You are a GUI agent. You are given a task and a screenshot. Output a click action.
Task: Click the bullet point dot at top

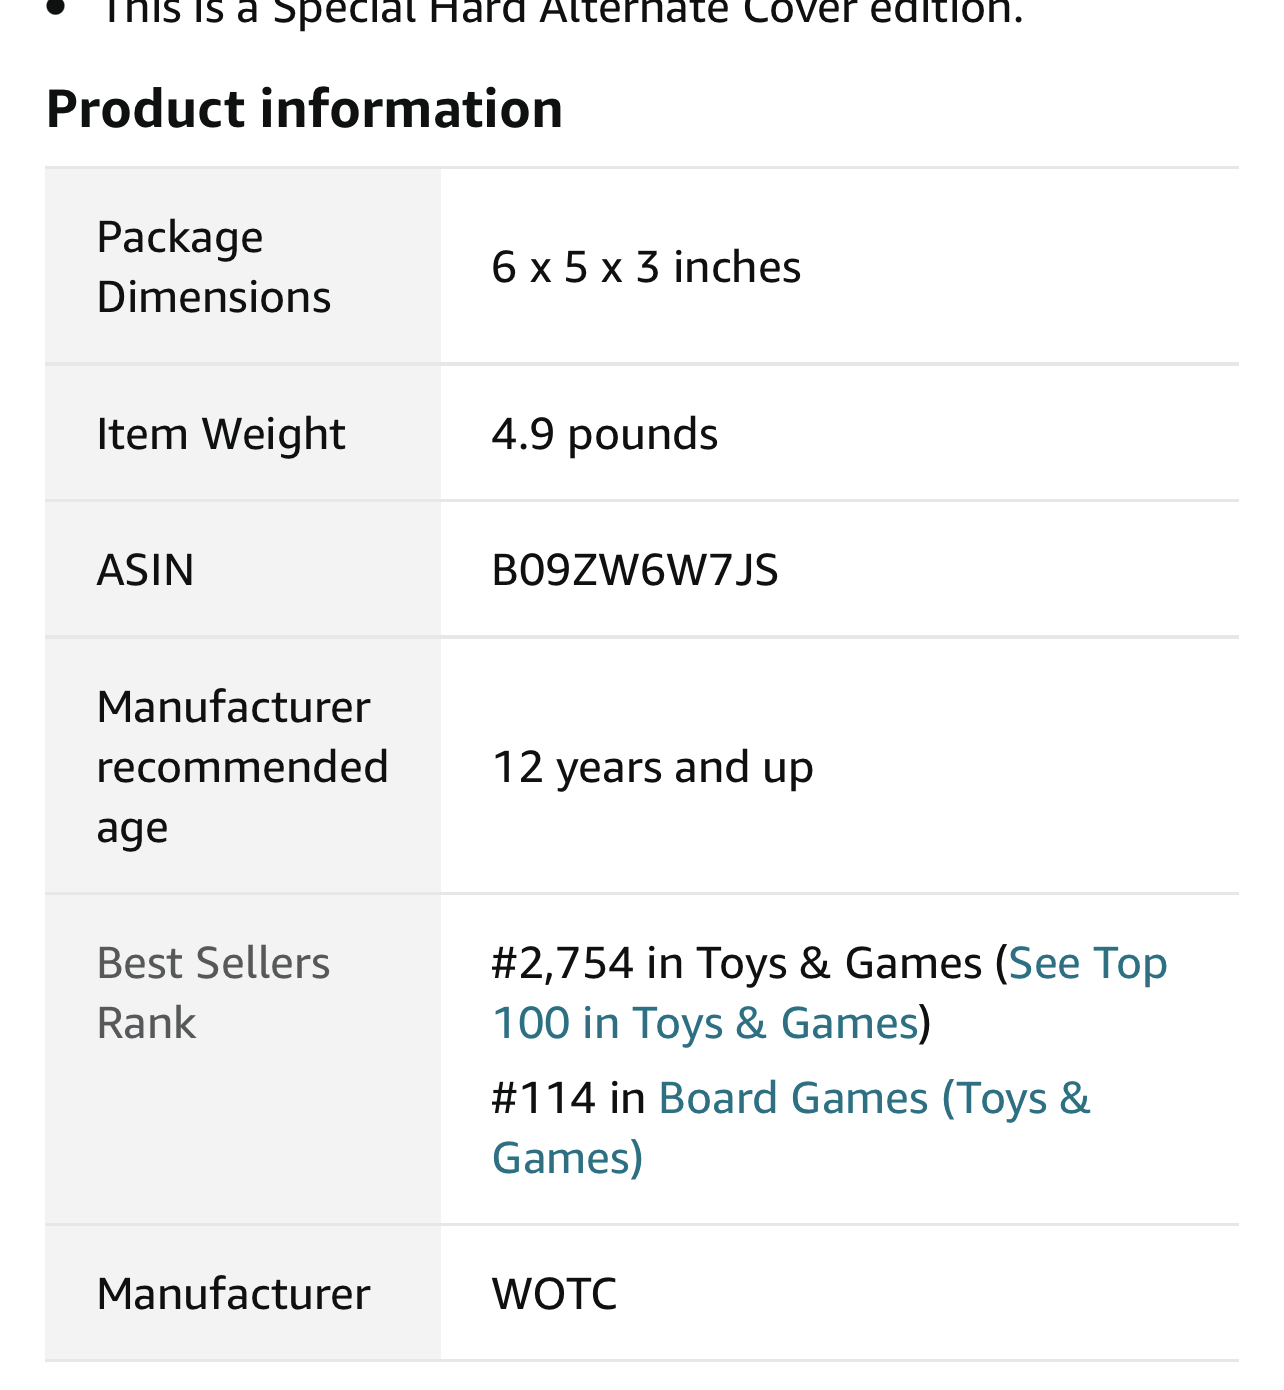point(56,8)
